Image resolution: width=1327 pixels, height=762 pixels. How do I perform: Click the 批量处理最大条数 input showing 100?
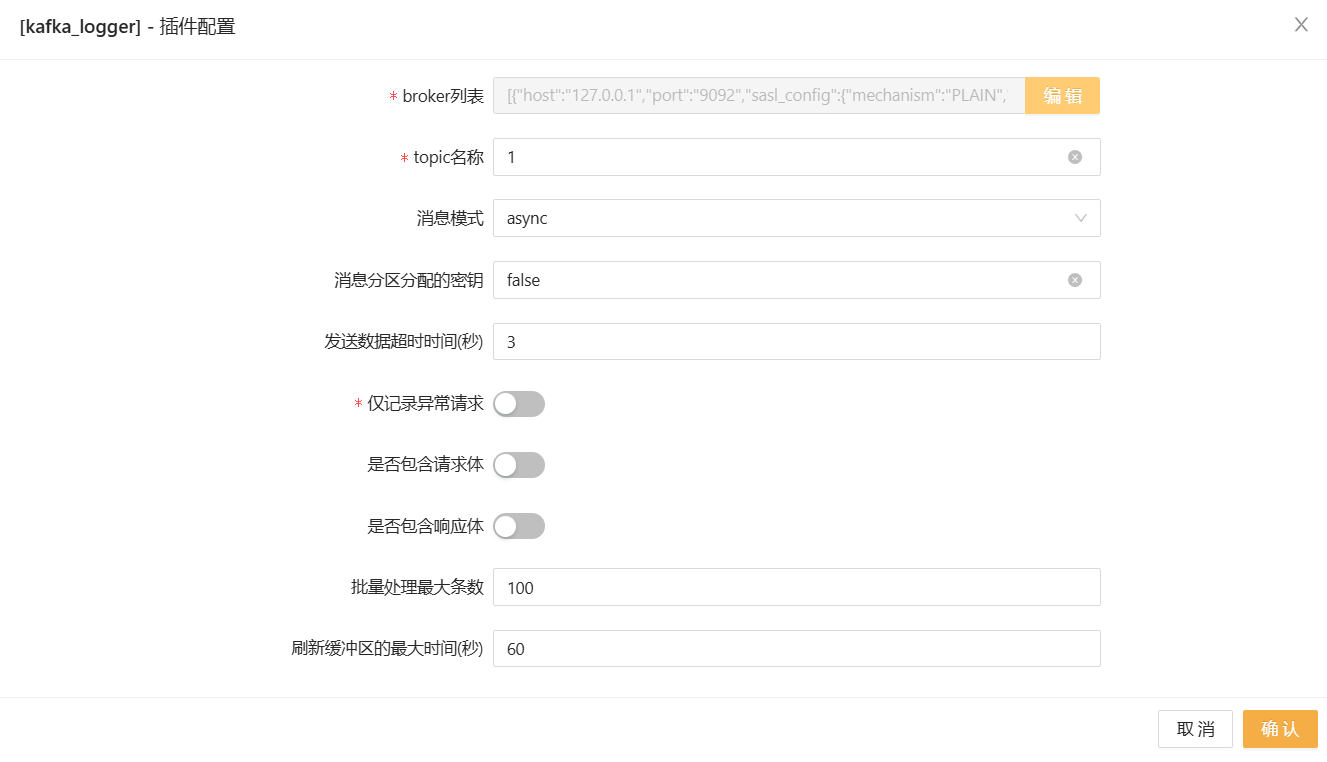pos(796,587)
